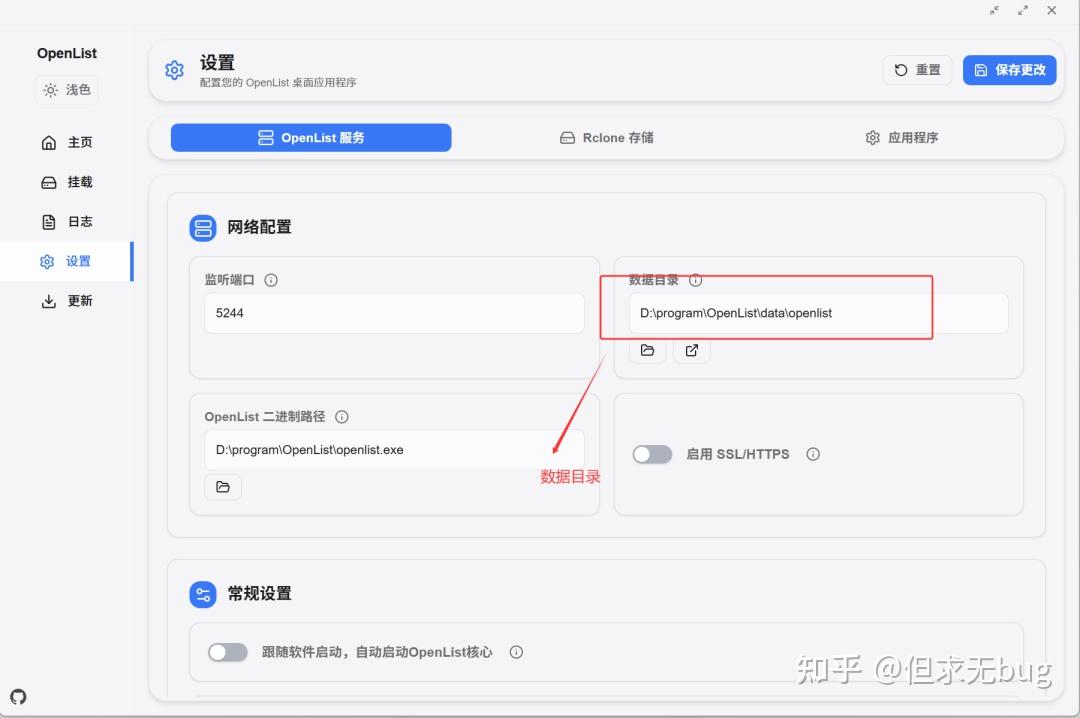
Task: Click the 浅色 theme switcher
Action: tap(67, 90)
